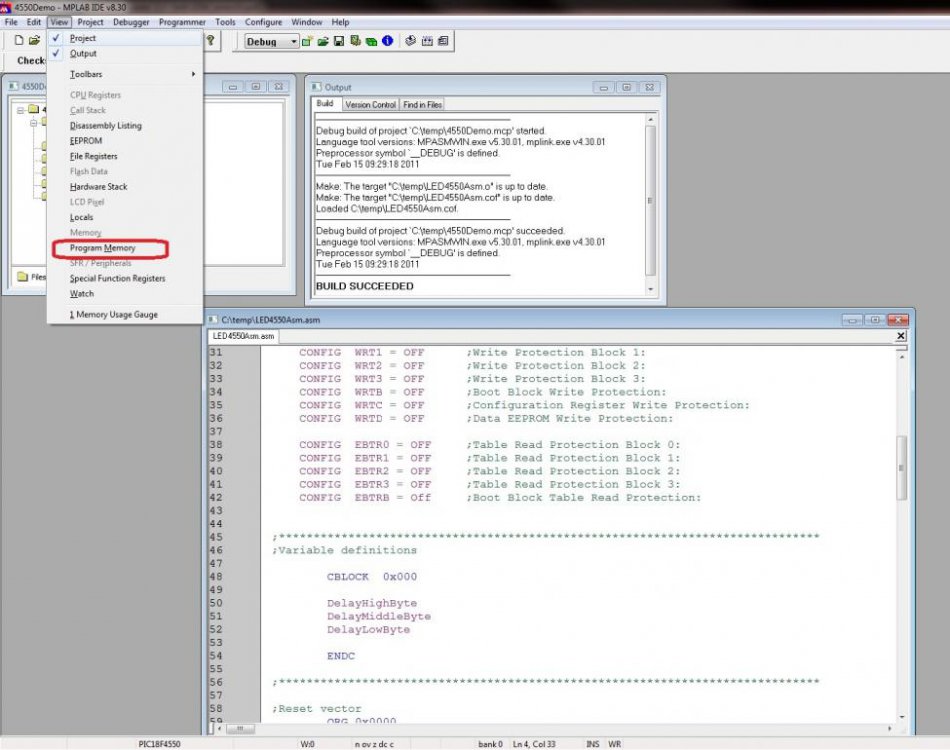Save the workspace with the Save icon
The height and width of the screenshot is (750, 950).
click(x=341, y=40)
